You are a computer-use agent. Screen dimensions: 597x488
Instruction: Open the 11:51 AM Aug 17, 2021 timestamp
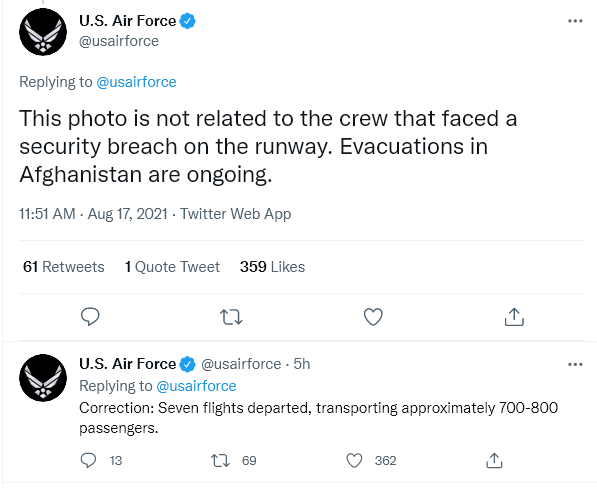pos(93,214)
